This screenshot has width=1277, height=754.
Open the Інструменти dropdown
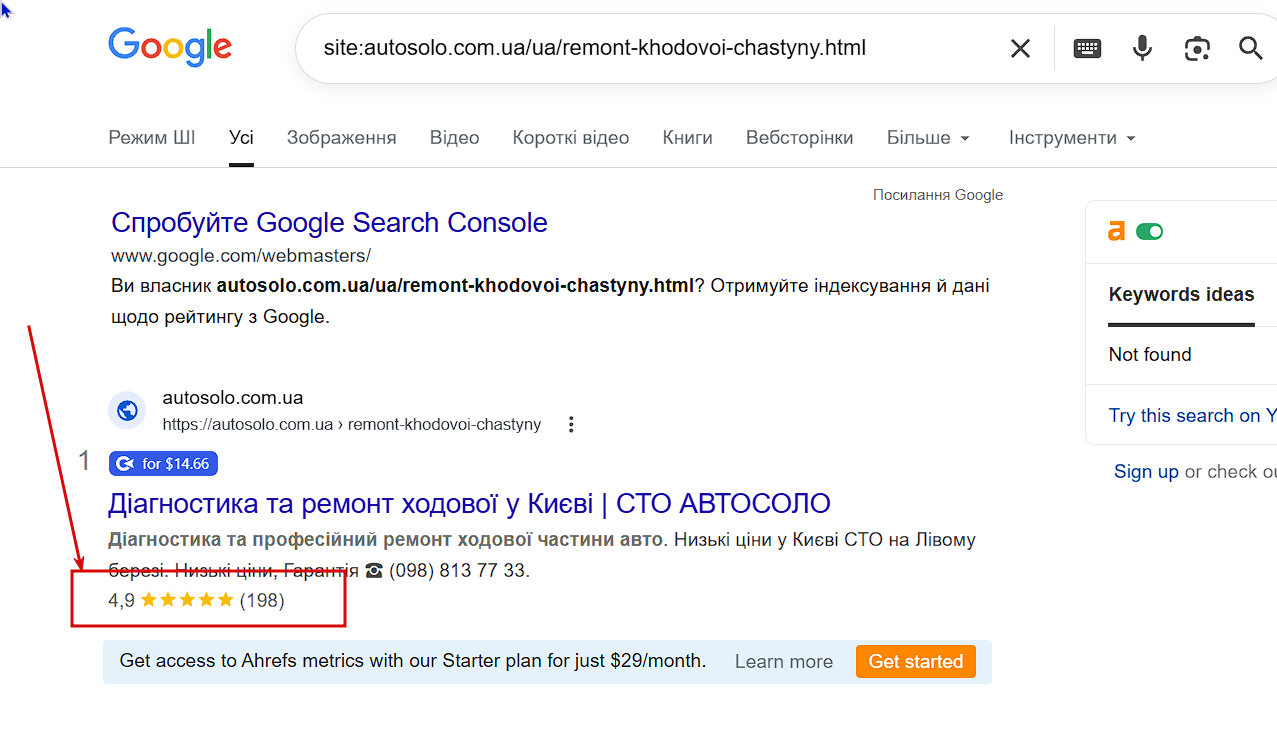point(1073,138)
